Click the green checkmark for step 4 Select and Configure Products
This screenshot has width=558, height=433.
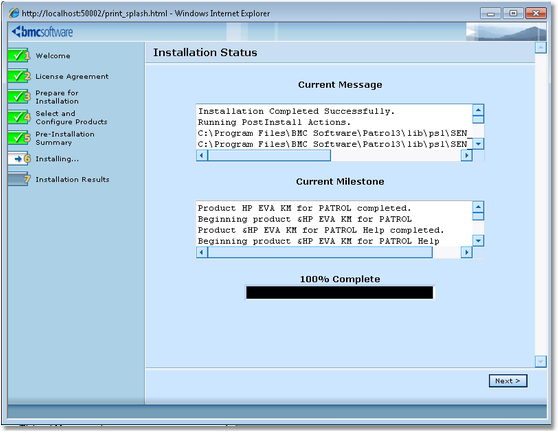(19, 117)
